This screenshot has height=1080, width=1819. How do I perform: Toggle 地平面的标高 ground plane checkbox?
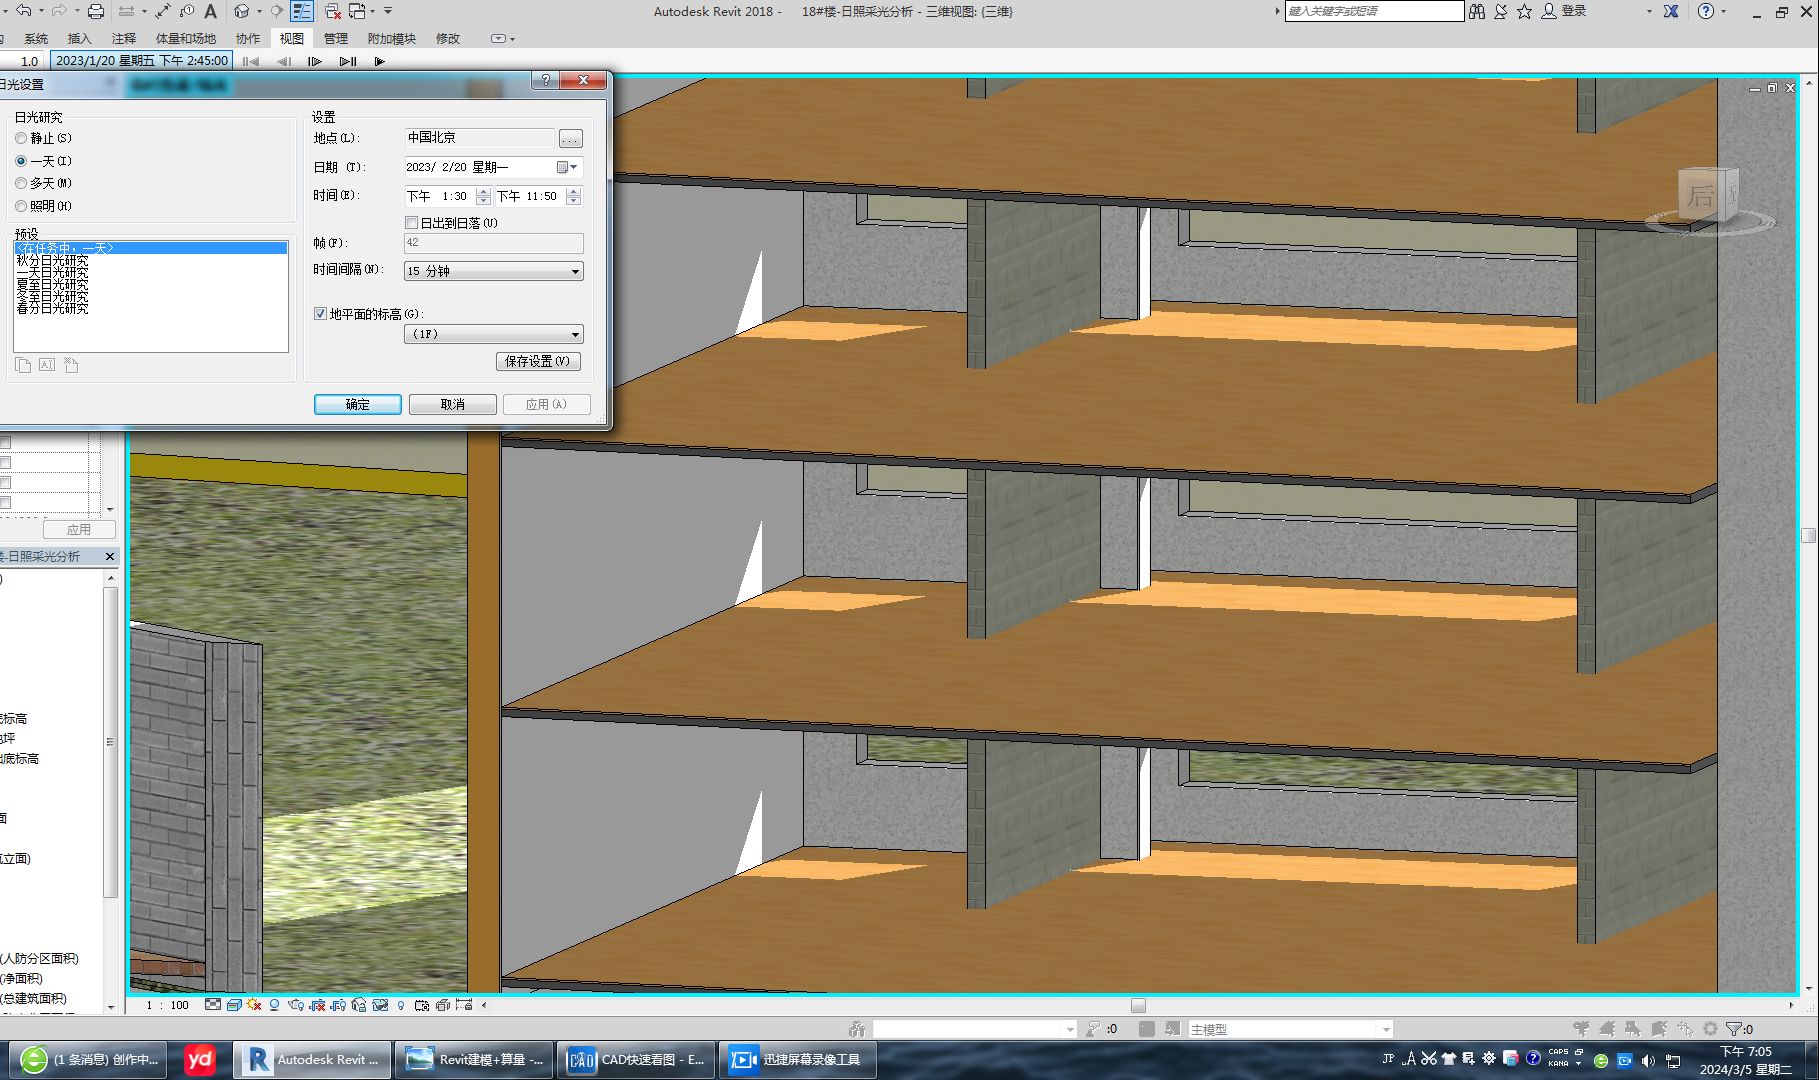pyautogui.click(x=320, y=314)
